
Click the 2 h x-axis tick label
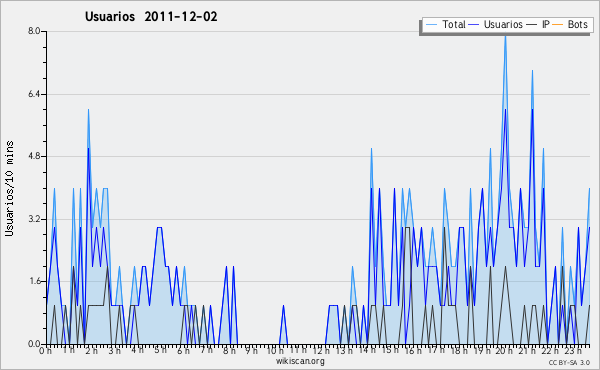click(92, 351)
